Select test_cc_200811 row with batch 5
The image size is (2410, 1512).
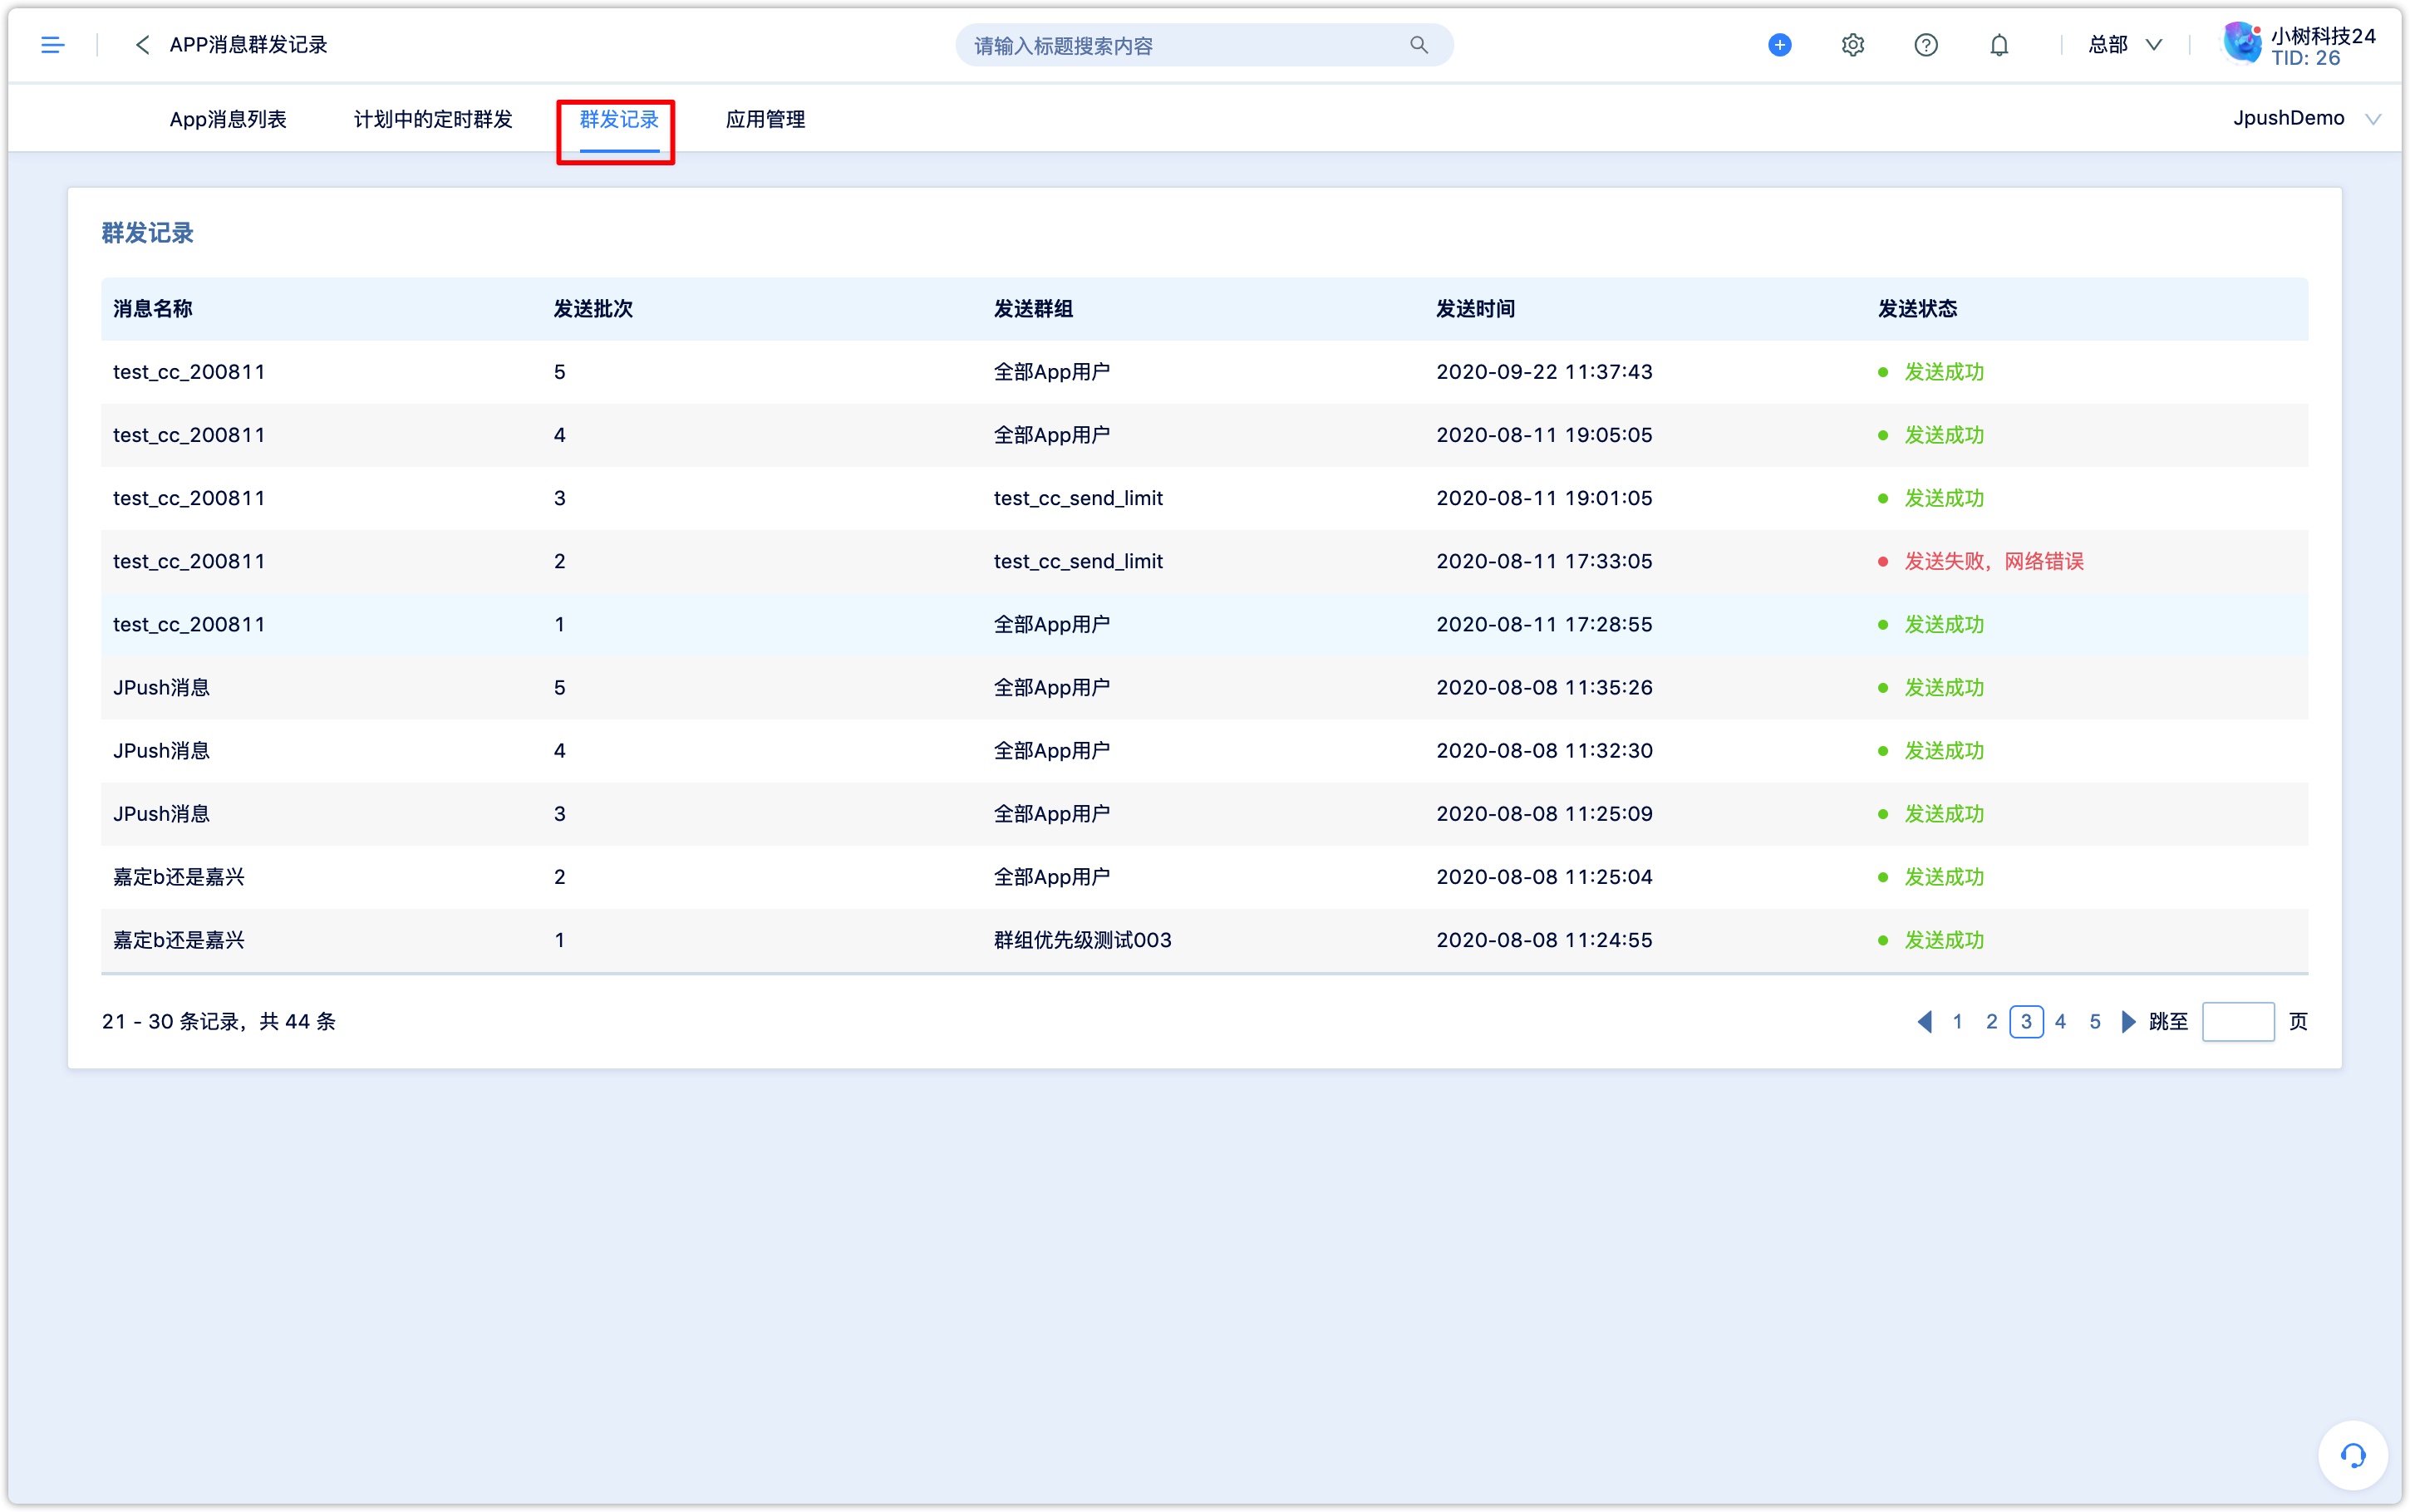[1204, 372]
